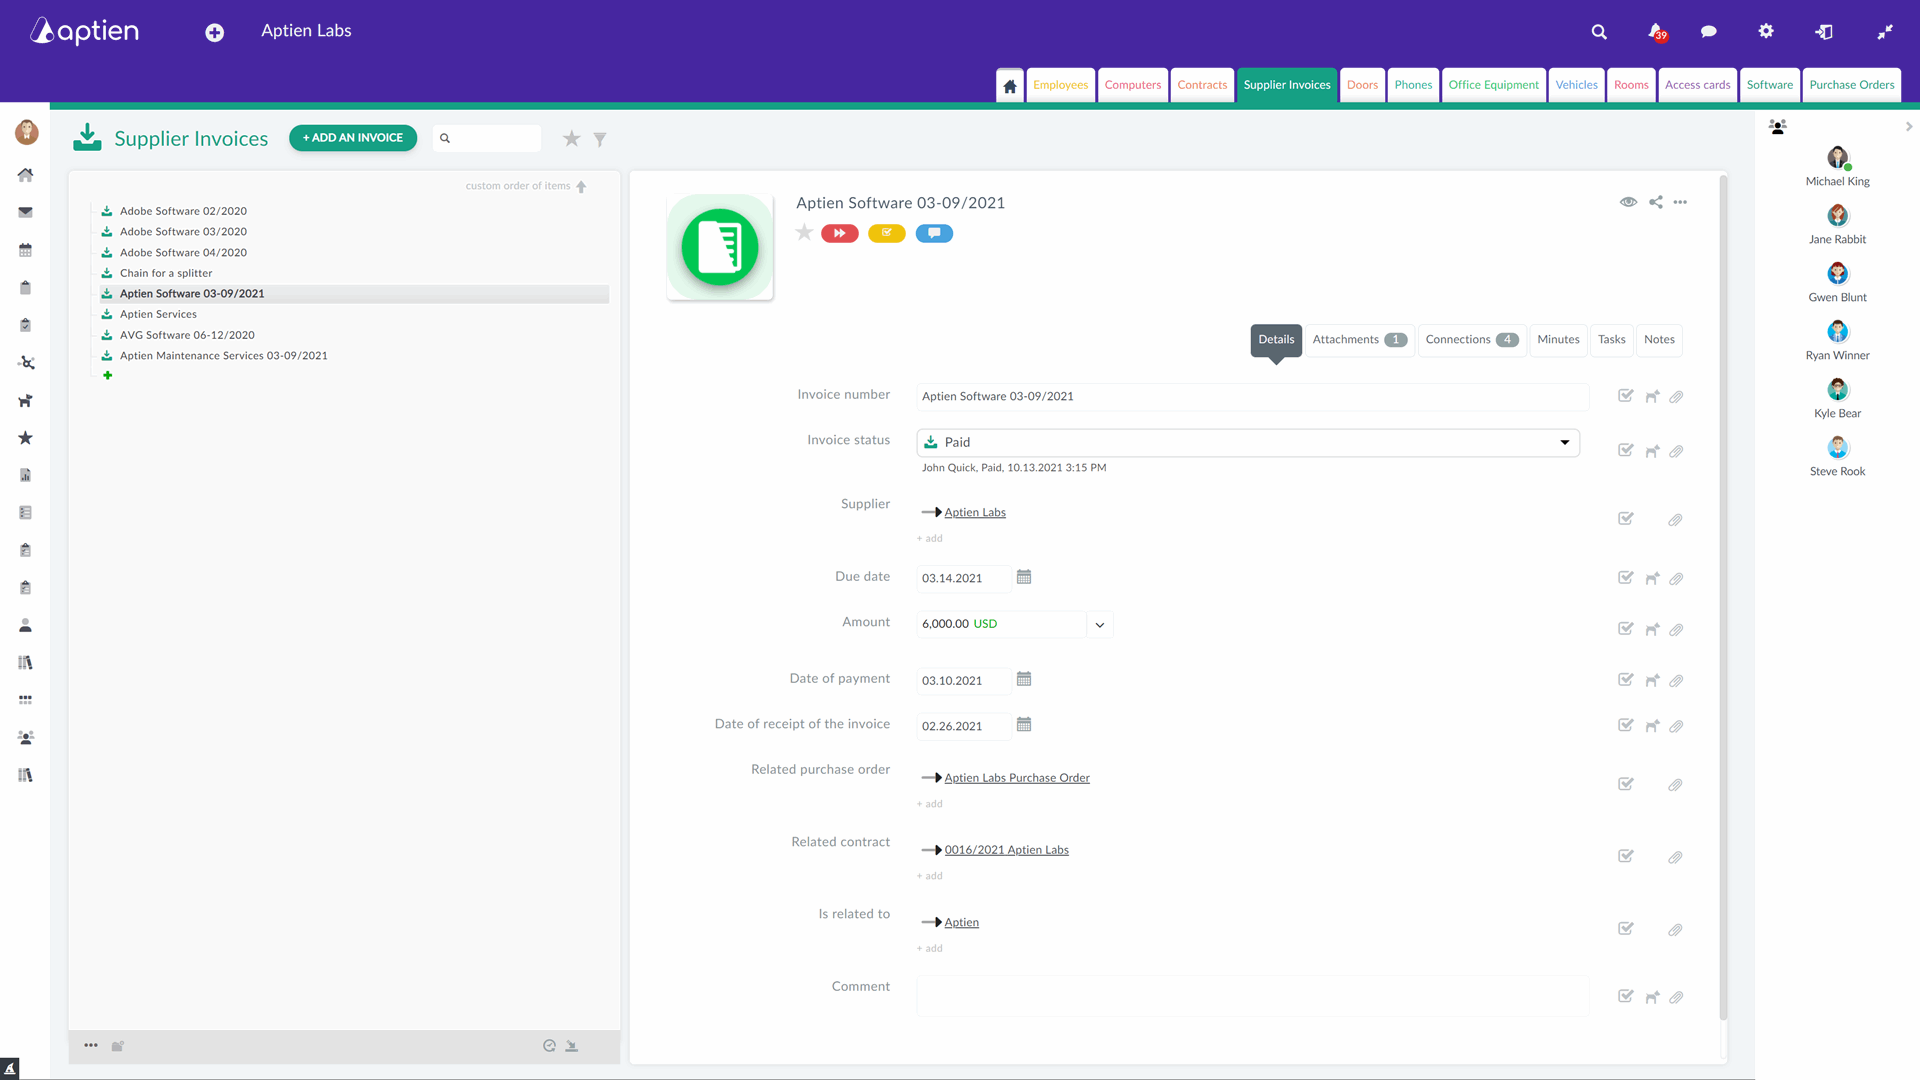Image resolution: width=1920 pixels, height=1080 pixels.
Task: Click the home tab icon
Action: click(1010, 86)
